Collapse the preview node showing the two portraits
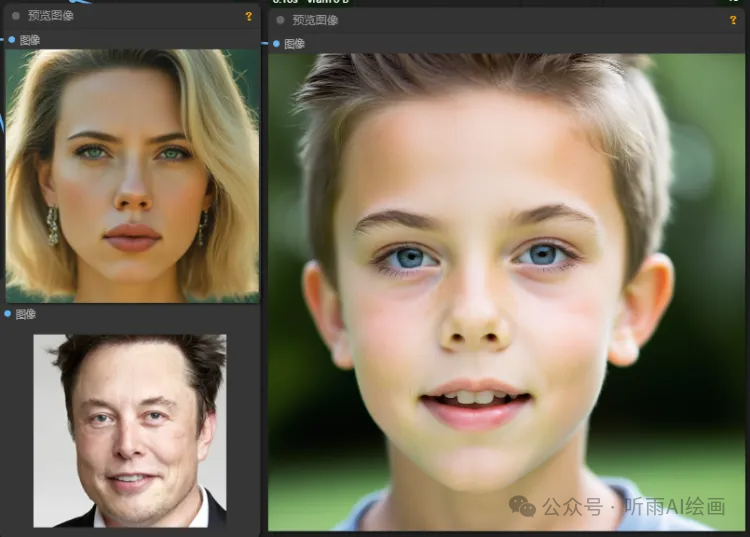 tap(16, 16)
